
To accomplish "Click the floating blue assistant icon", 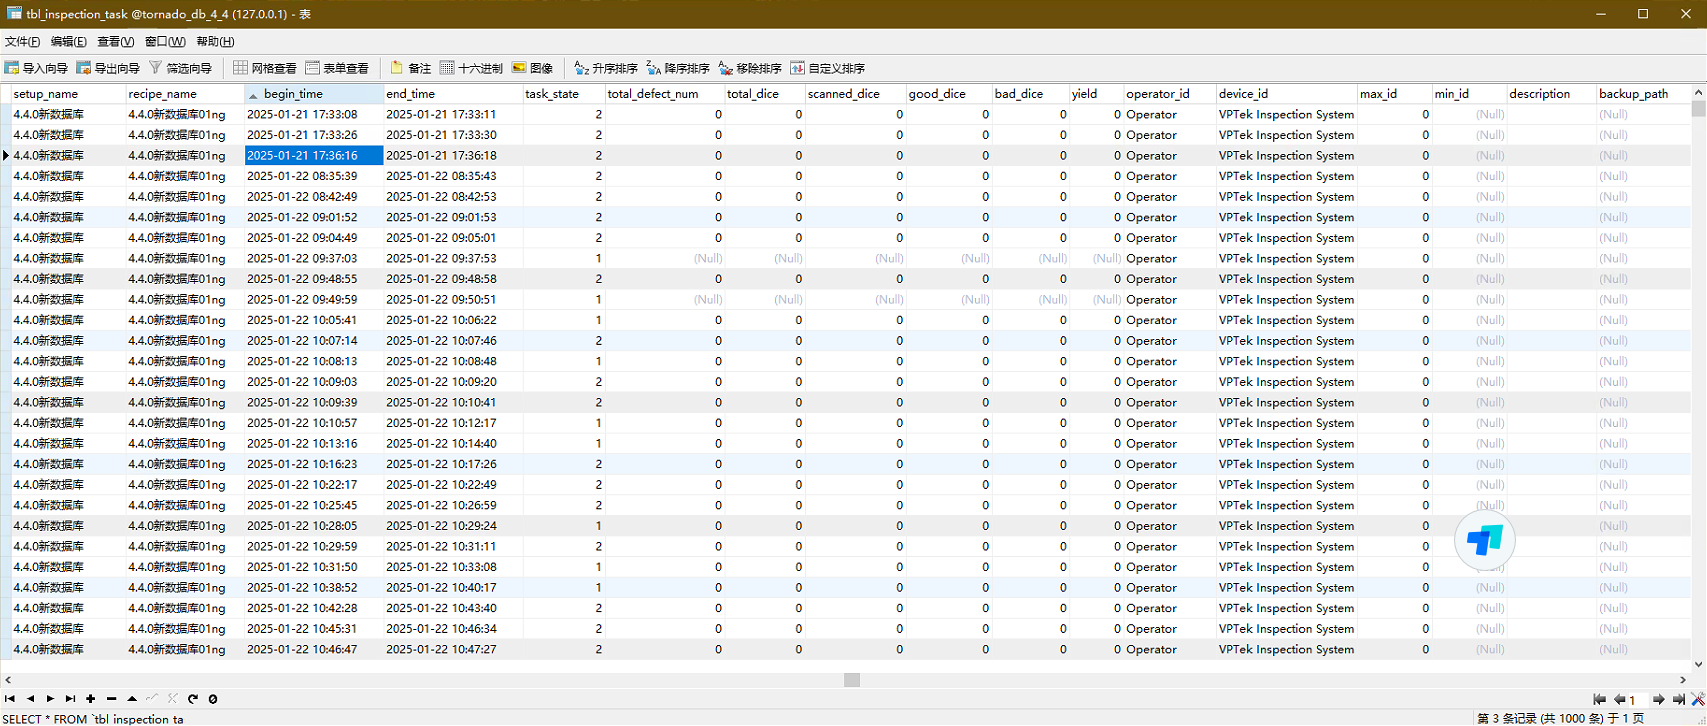I will (x=1485, y=540).
